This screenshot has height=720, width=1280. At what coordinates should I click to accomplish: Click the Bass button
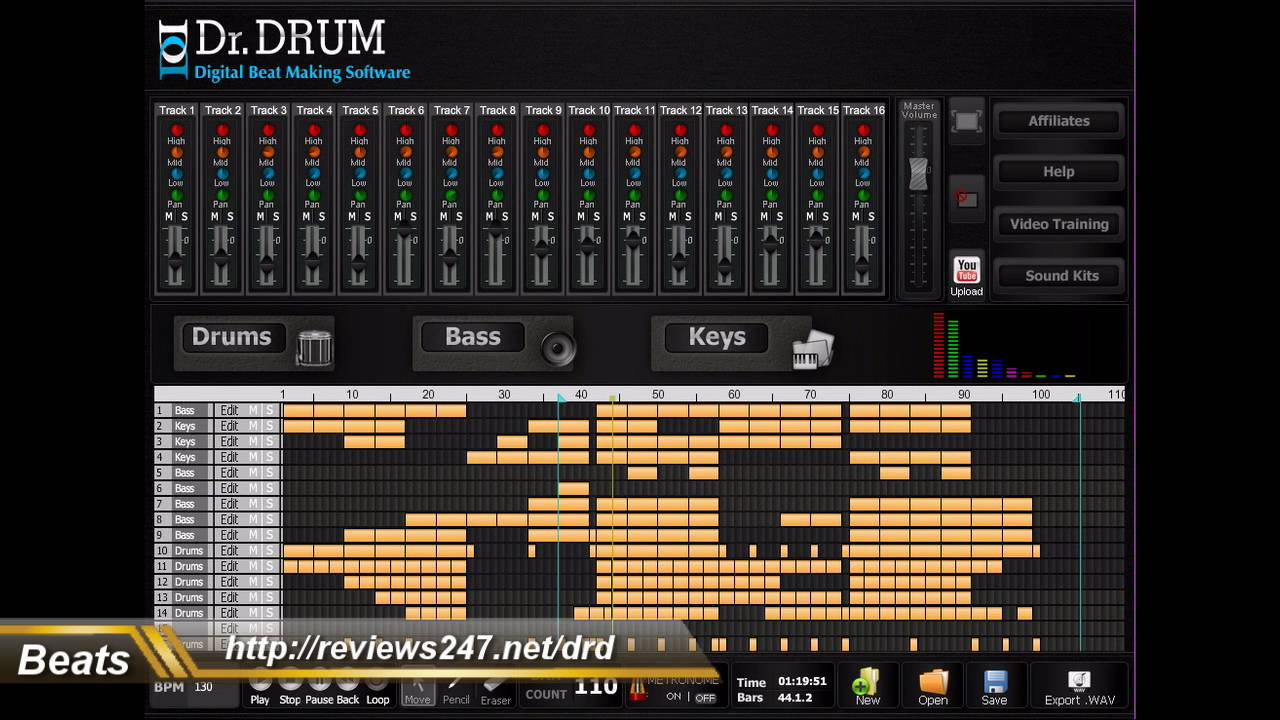point(473,337)
